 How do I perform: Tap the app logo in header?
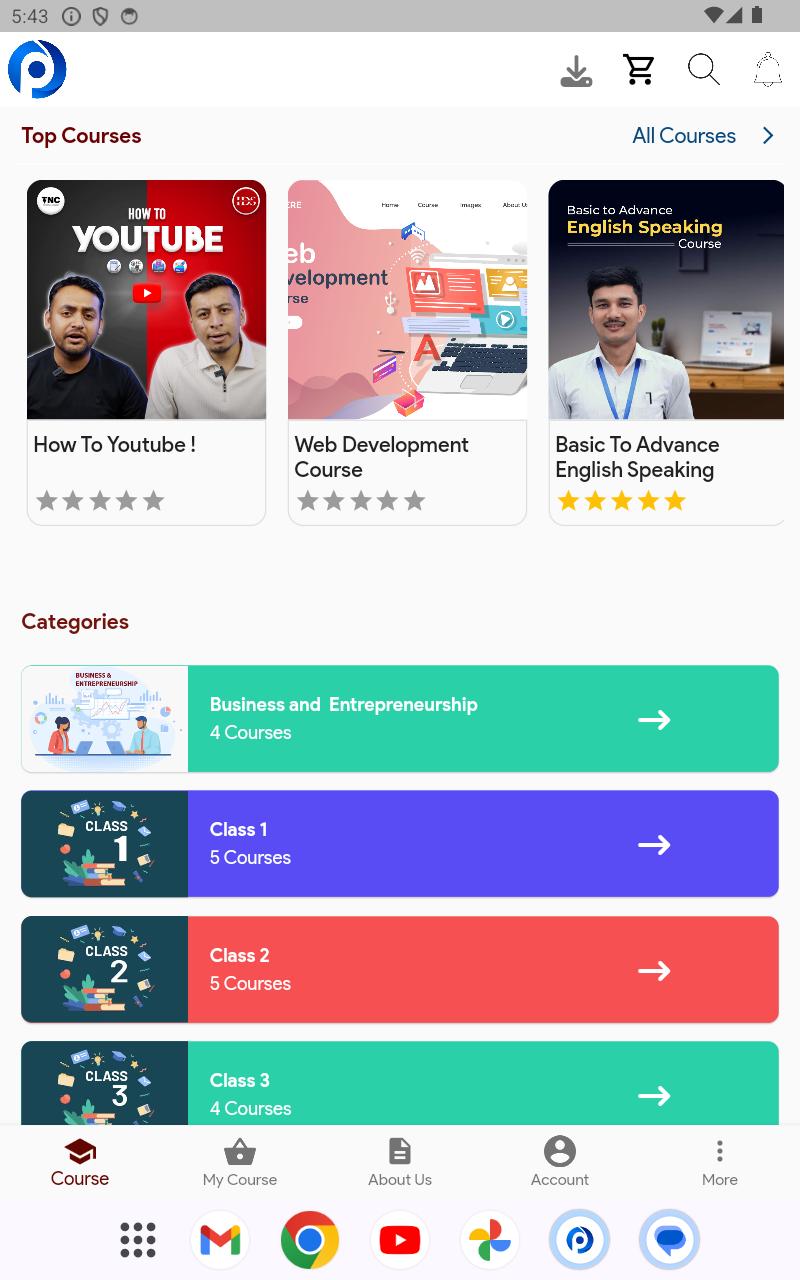click(38, 69)
